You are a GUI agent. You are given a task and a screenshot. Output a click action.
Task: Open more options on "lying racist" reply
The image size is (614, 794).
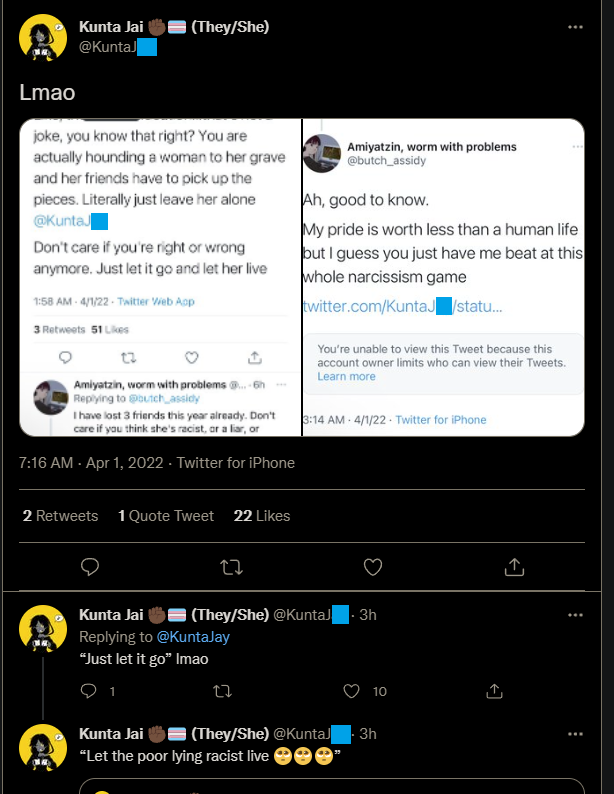pyautogui.click(x=575, y=734)
